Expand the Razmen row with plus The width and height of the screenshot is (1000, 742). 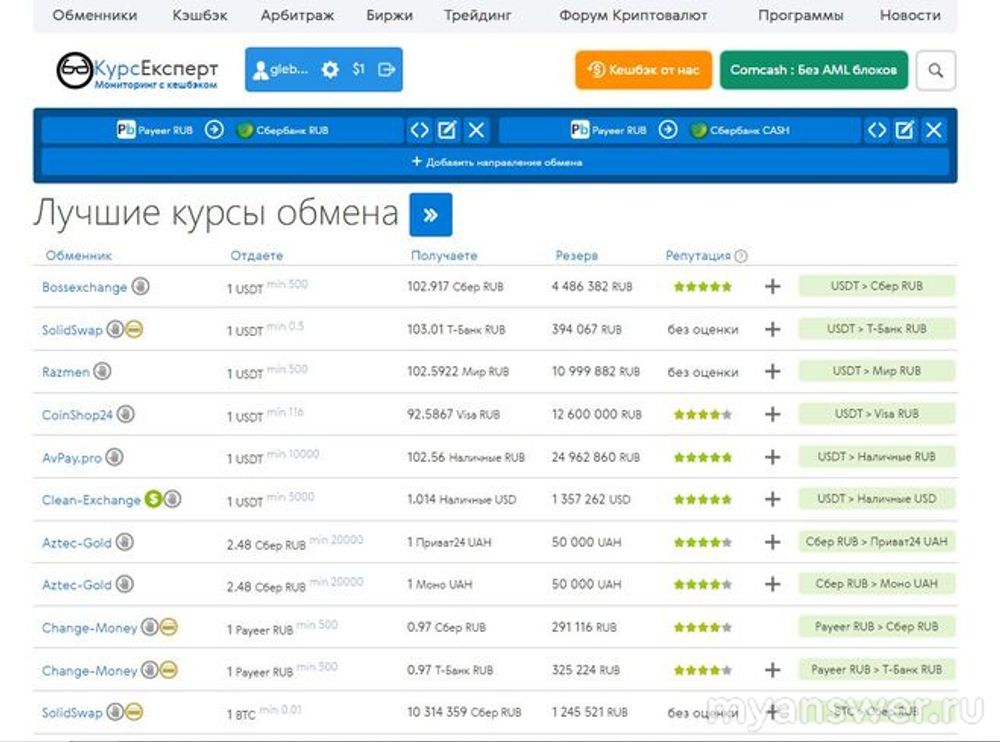(772, 372)
